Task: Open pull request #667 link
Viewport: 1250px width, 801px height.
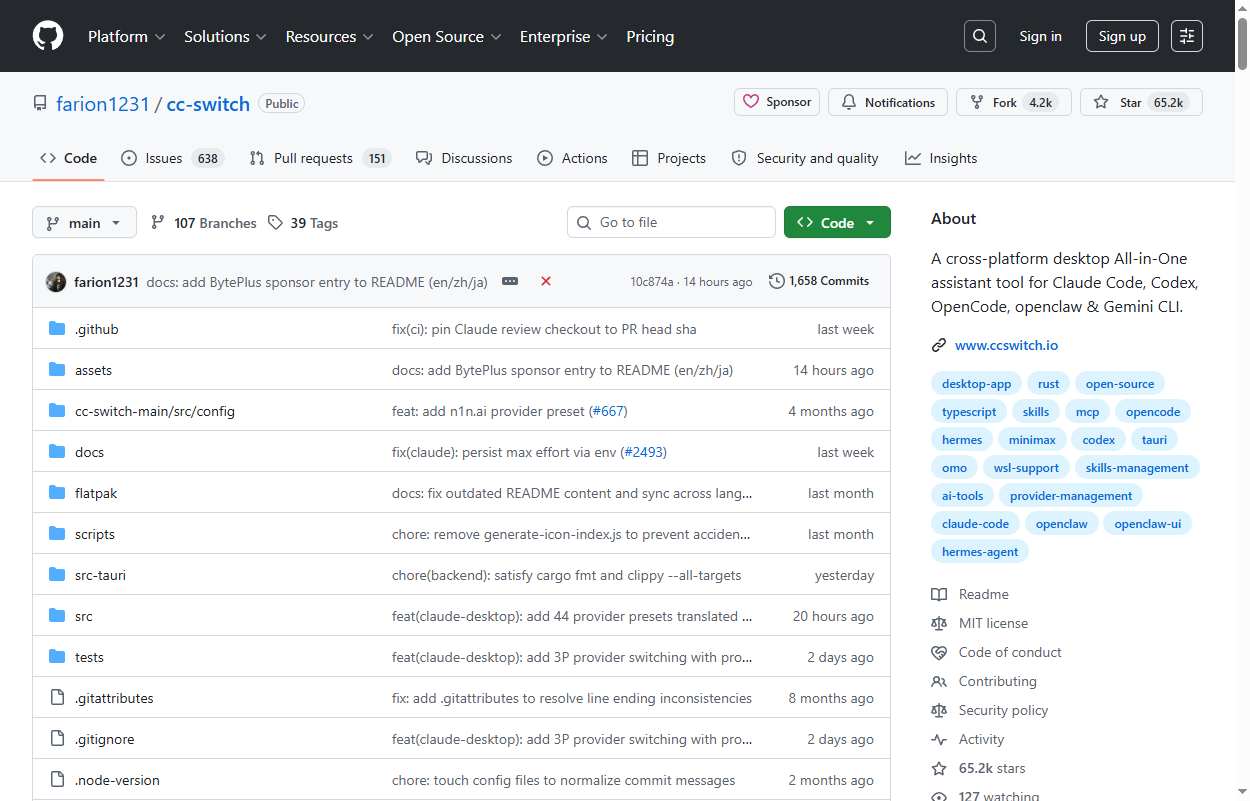Action: 609,411
